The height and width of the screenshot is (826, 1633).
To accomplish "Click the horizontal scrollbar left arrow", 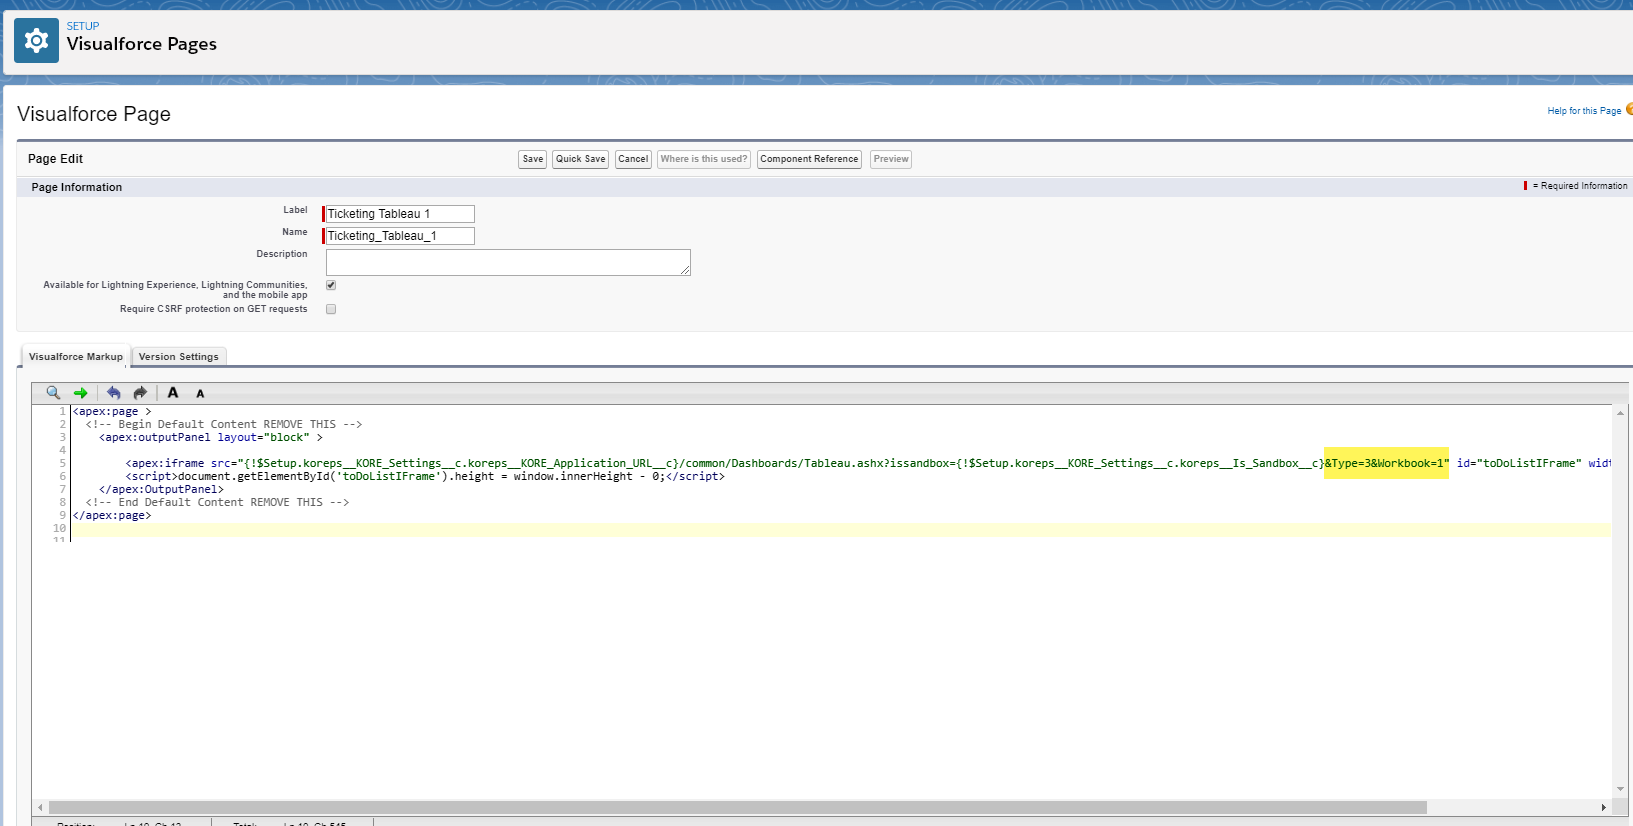I will click(x=40, y=807).
